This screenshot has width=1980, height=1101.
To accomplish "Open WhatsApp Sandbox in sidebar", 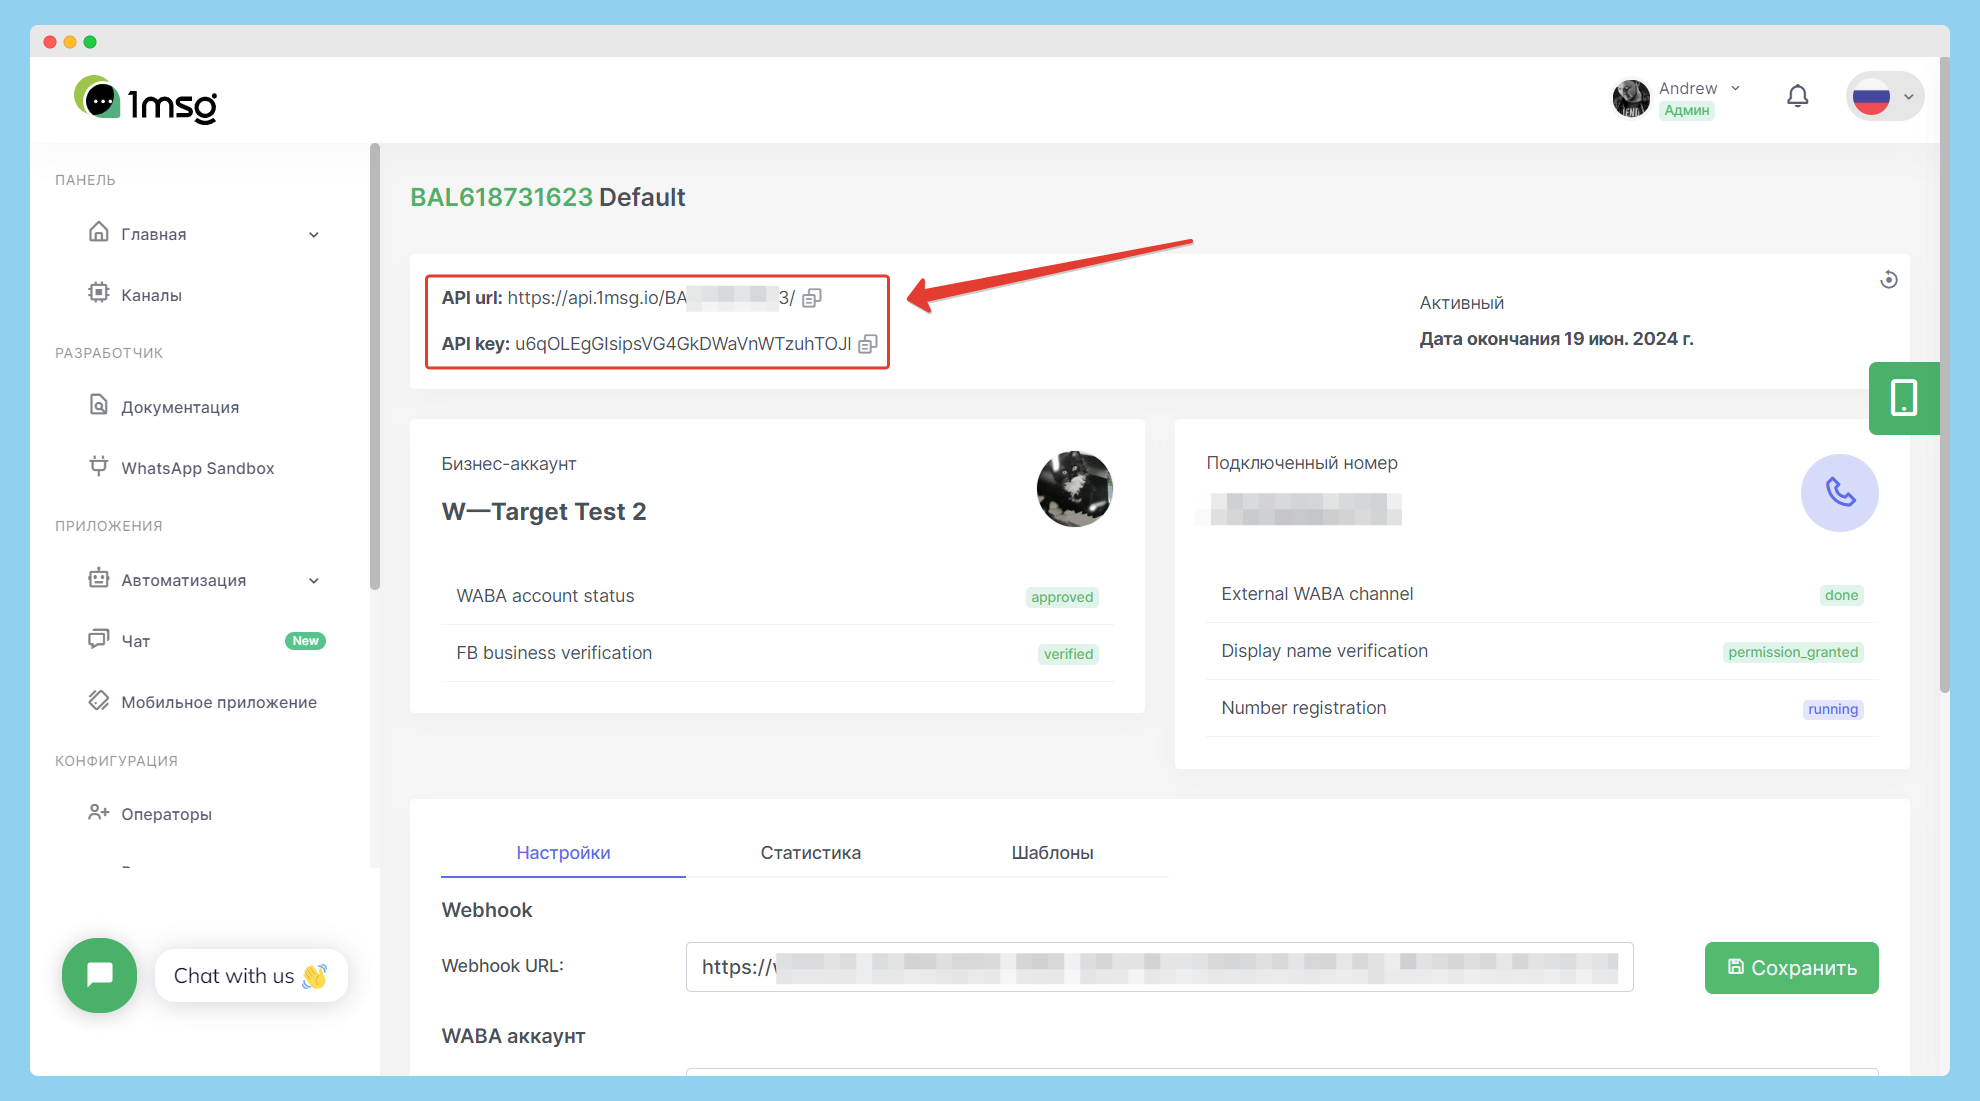I will coord(197,468).
